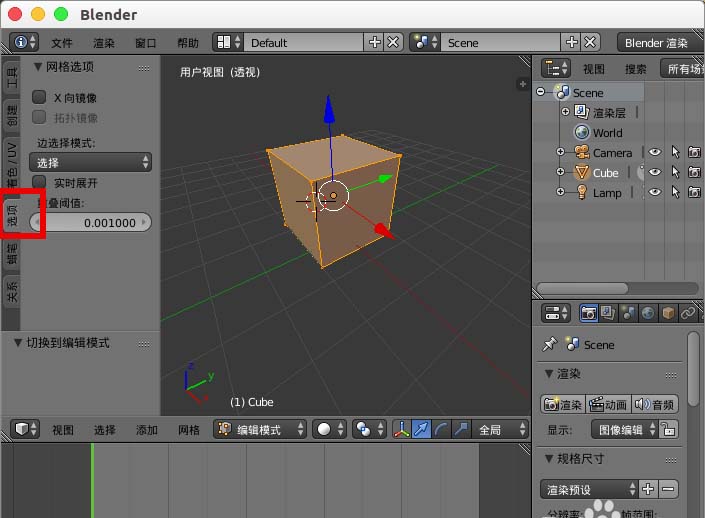Switch to the 工具 tool shelf tab
The width and height of the screenshot is (705, 518).
click(12, 76)
